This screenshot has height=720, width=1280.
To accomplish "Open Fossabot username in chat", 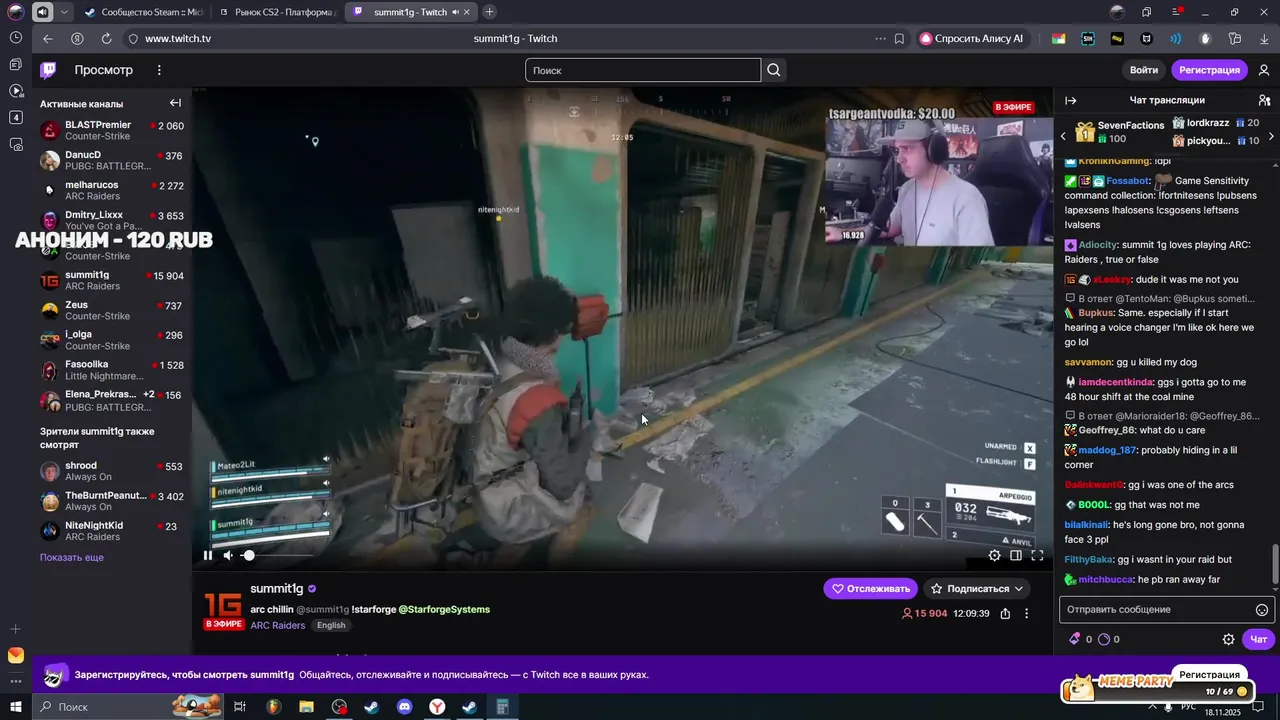I will [x=1128, y=181].
